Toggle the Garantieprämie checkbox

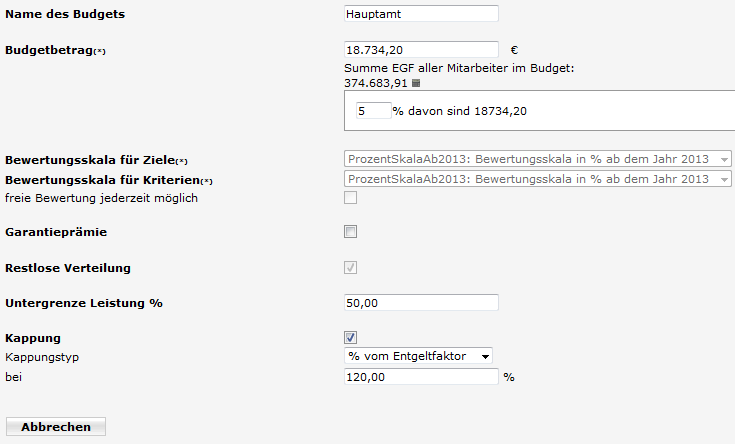[x=350, y=232]
